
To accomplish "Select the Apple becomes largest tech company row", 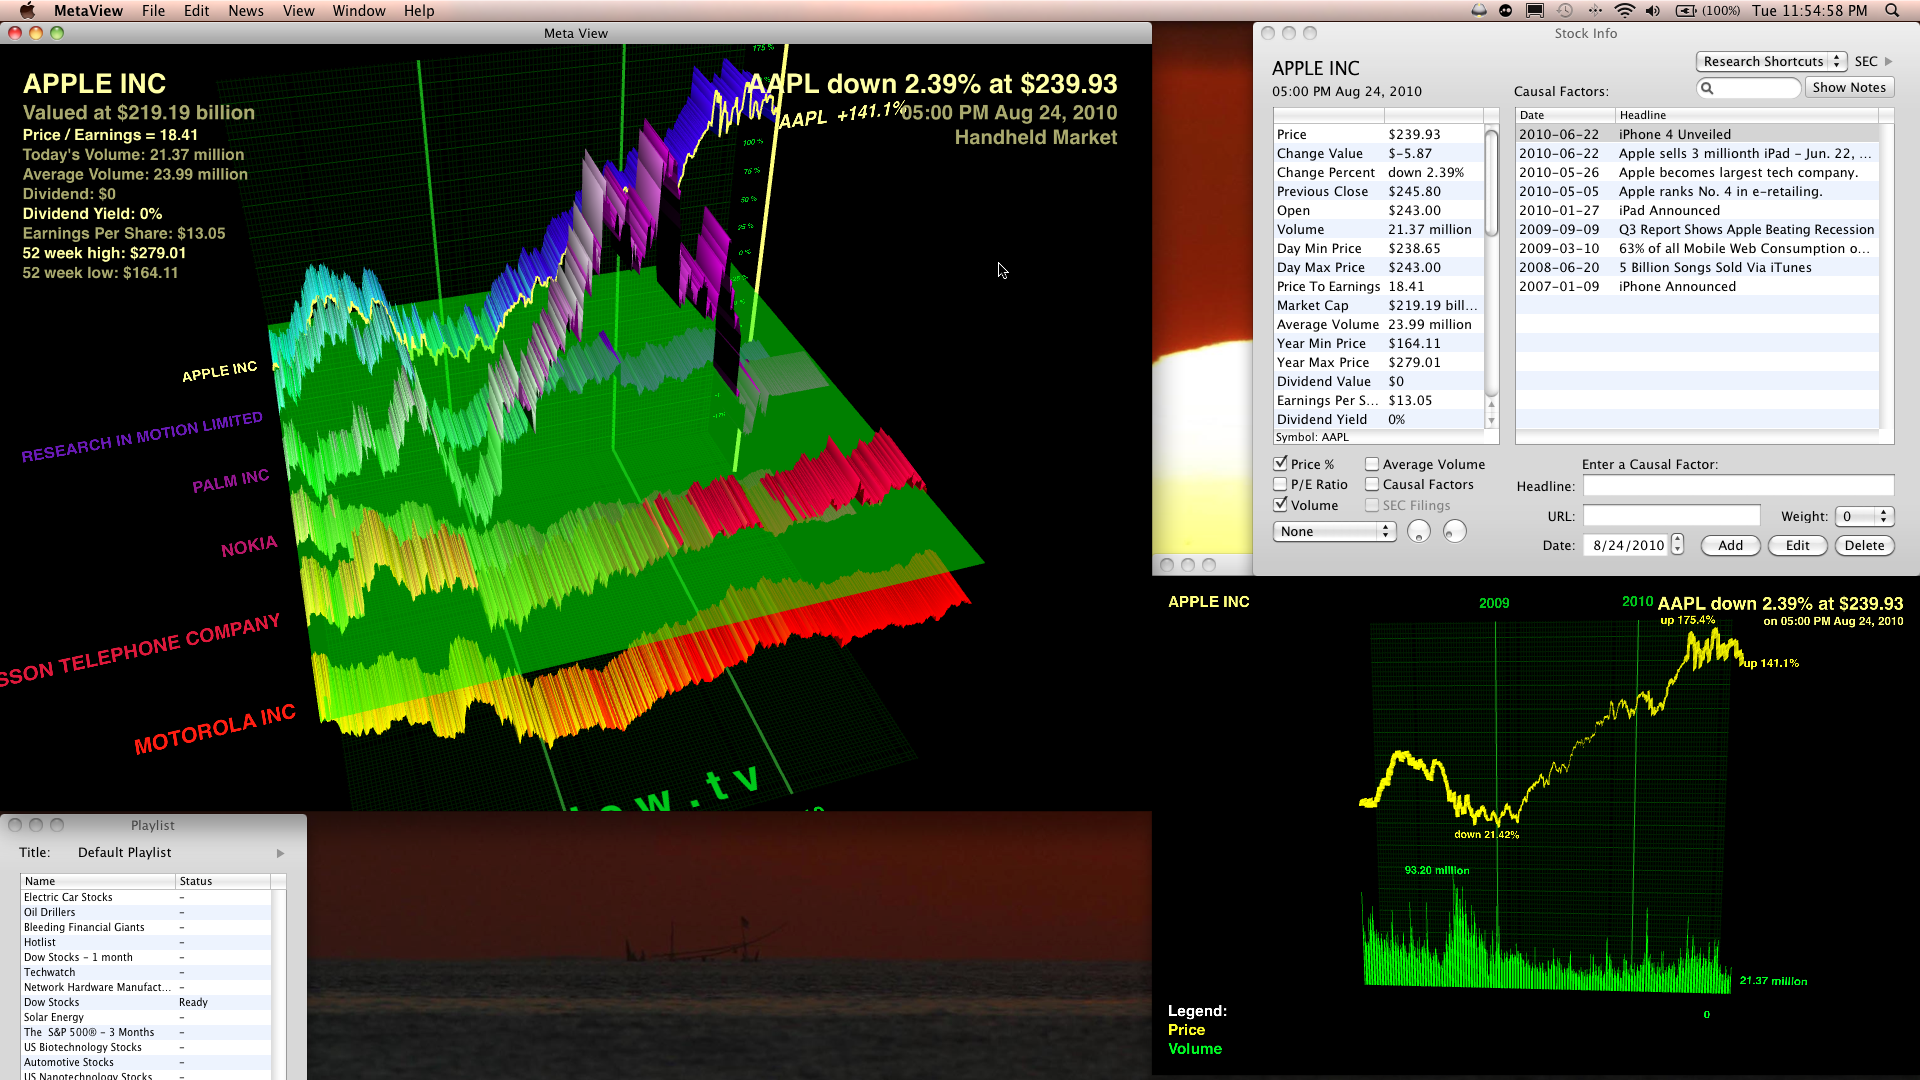I will click(1697, 173).
